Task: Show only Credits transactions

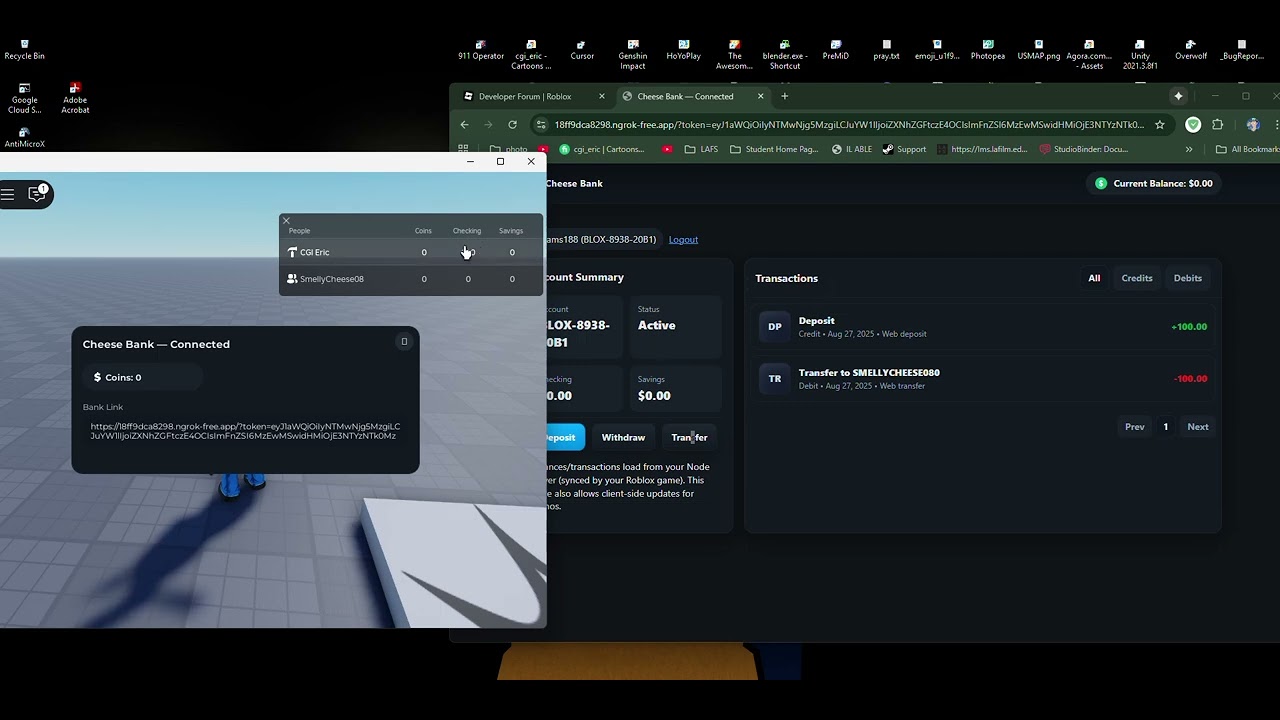Action: coord(1136,278)
